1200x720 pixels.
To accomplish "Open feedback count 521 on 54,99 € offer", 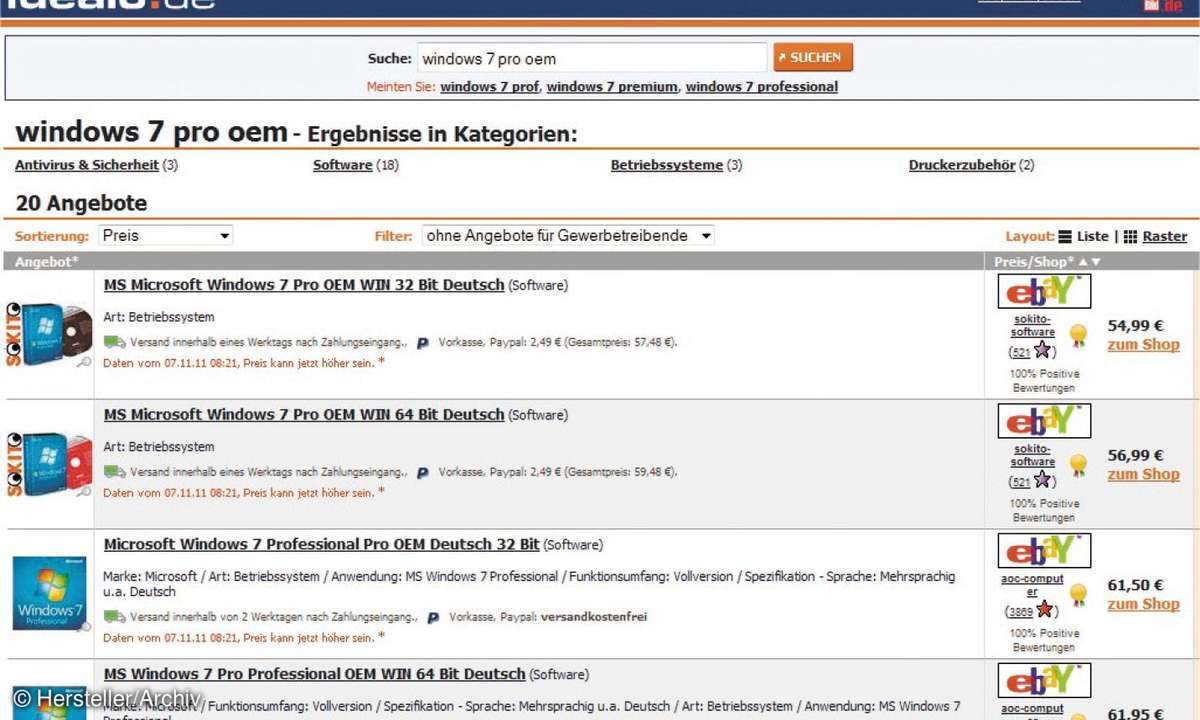I will coord(1022,352).
